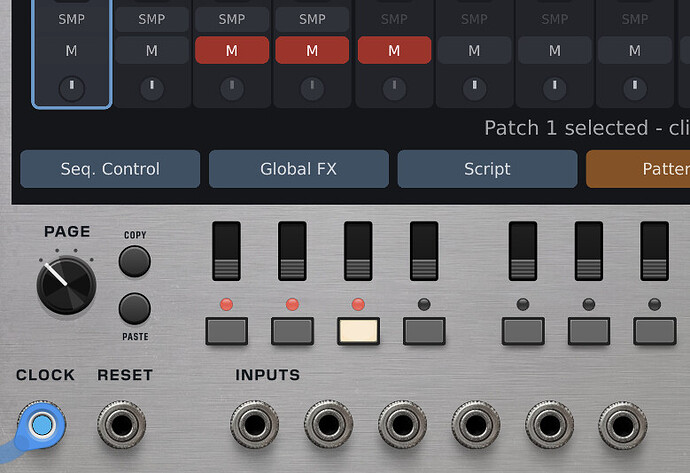Click the seventh gray step button

tap(655, 331)
